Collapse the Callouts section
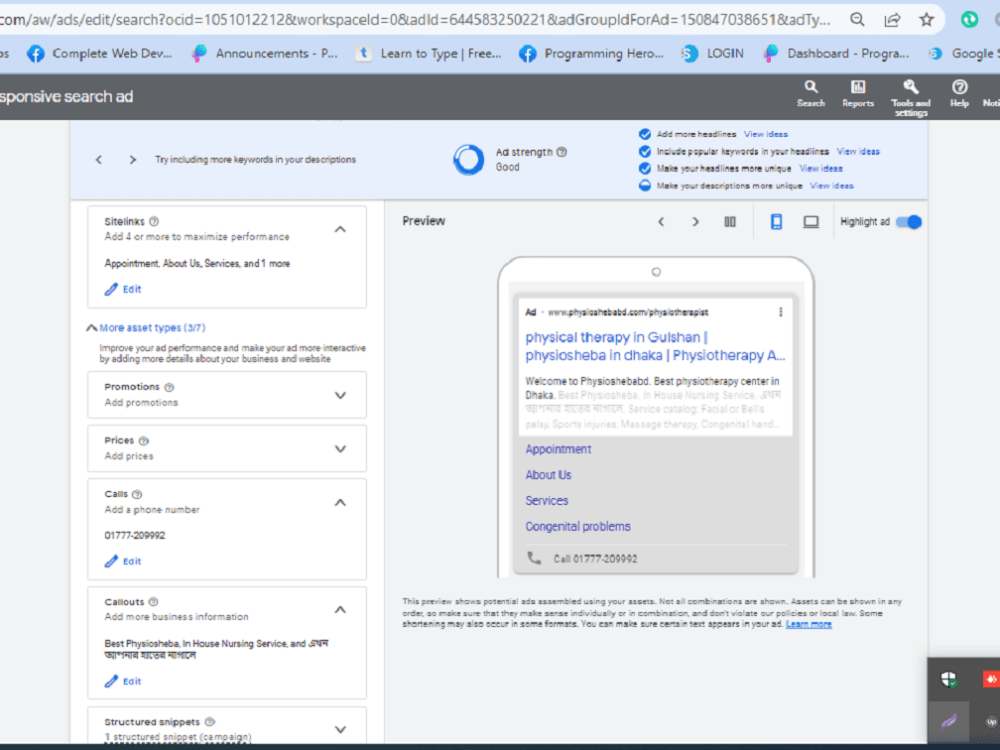 point(341,609)
